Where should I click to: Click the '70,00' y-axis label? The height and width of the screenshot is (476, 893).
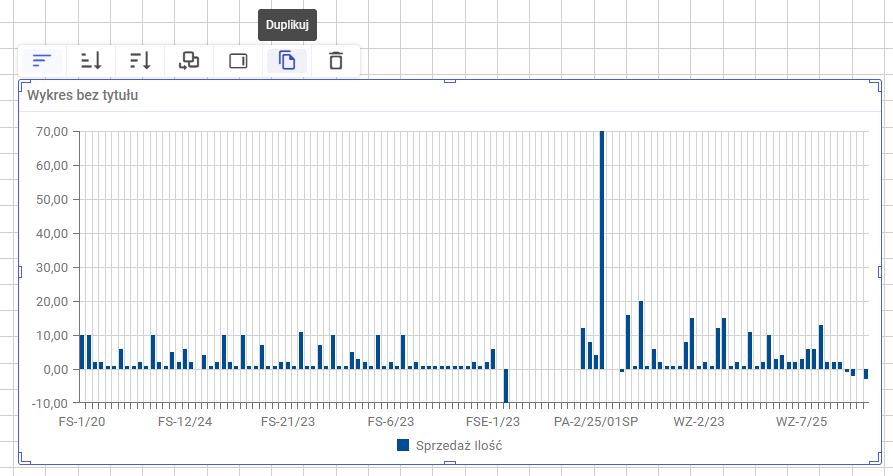click(x=50, y=131)
